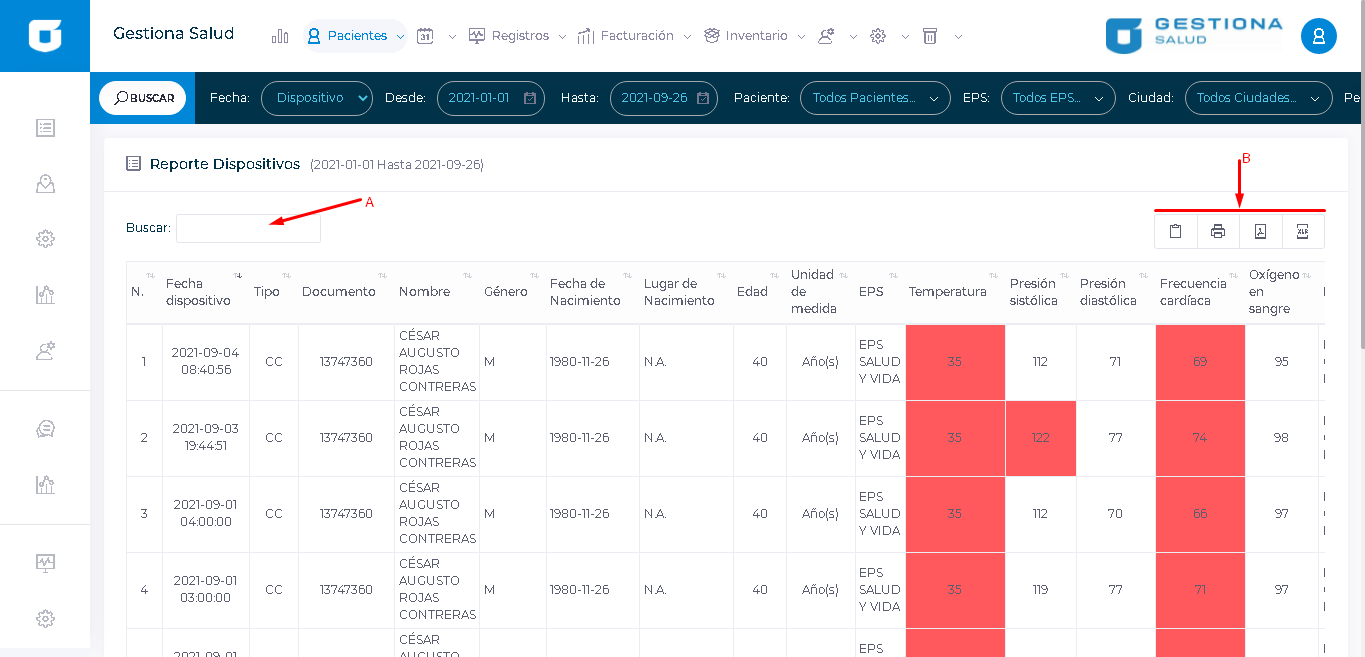Export the report as PDF
The image size is (1365, 657).
1260,232
